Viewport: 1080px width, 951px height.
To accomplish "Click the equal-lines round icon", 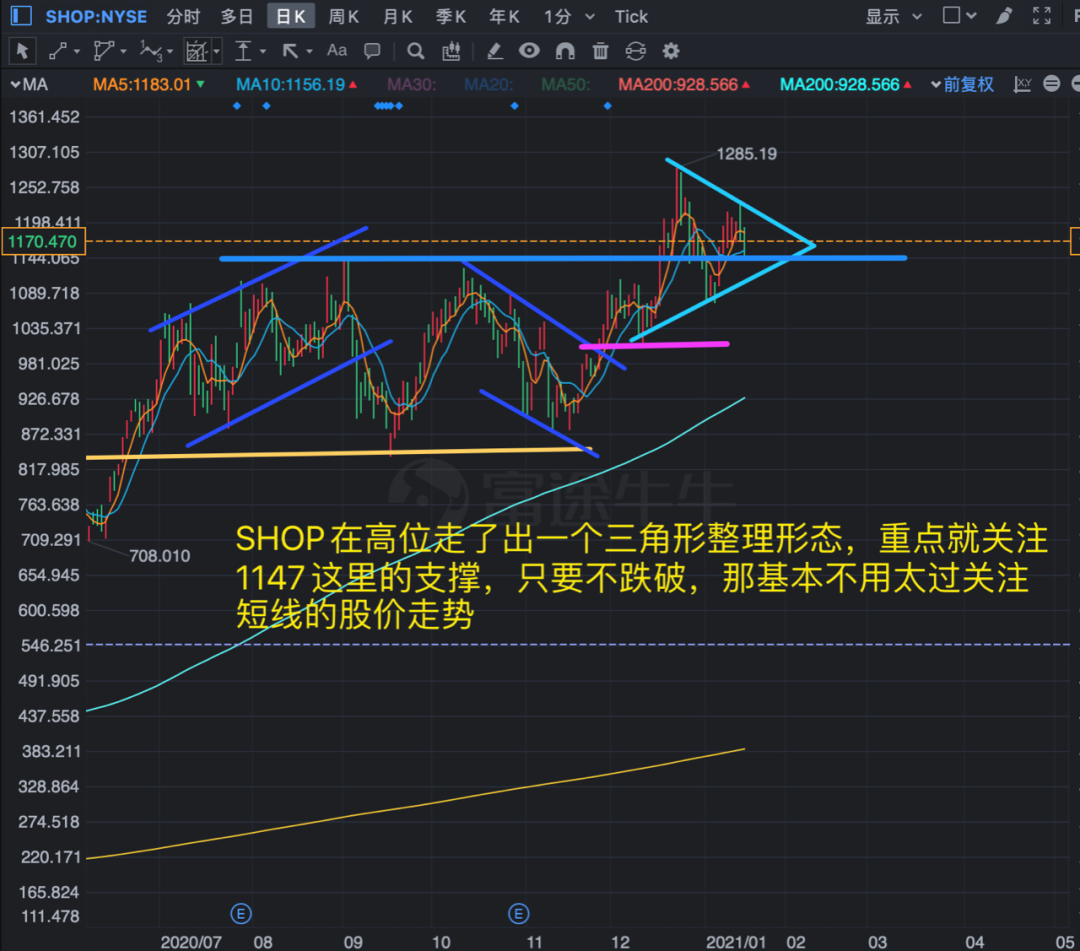I will pos(1052,84).
